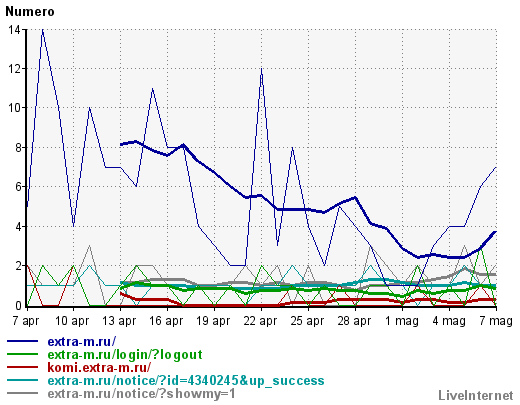Click the 'extra-m.ru/login/?logout' legend label
Screen dimensions: 520x405
click(125, 355)
